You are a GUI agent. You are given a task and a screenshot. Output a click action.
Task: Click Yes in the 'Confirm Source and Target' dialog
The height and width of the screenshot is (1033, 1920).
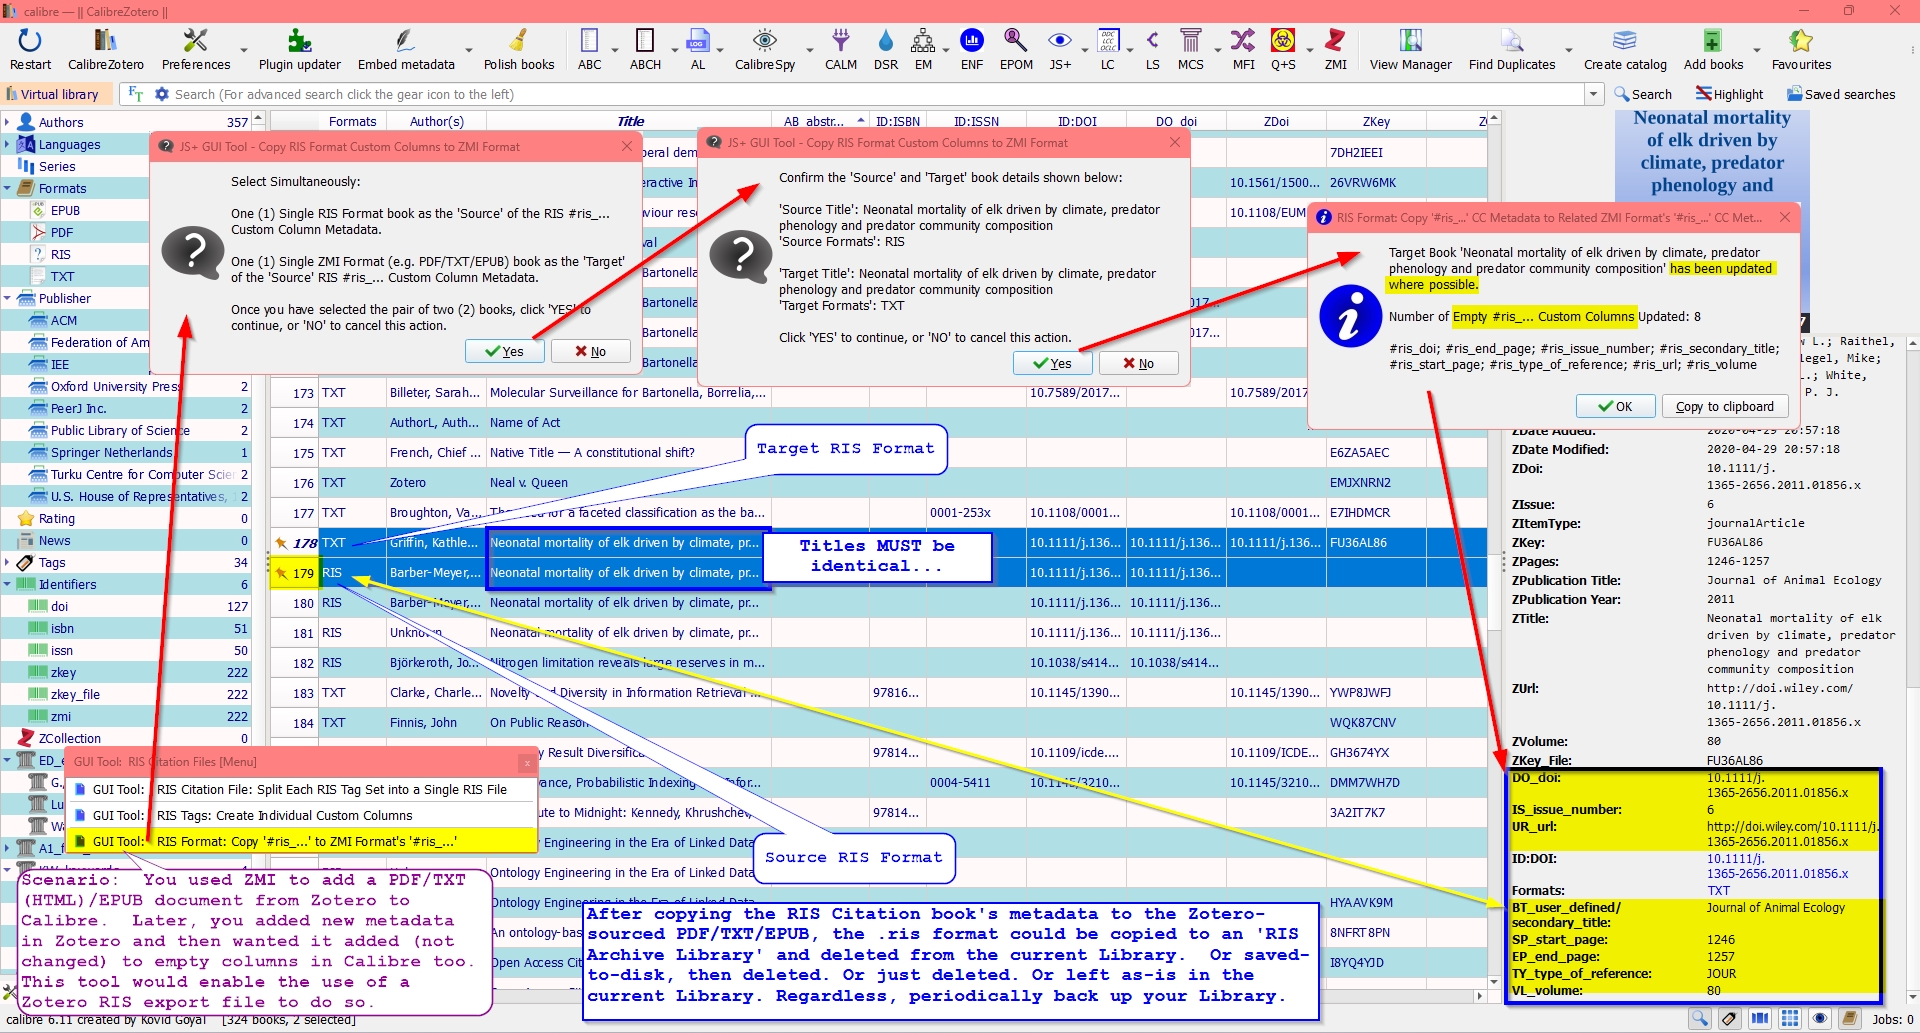[1053, 363]
